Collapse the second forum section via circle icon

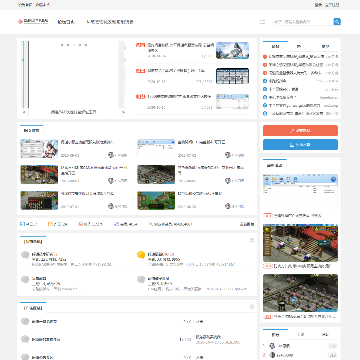[x=252, y=307]
